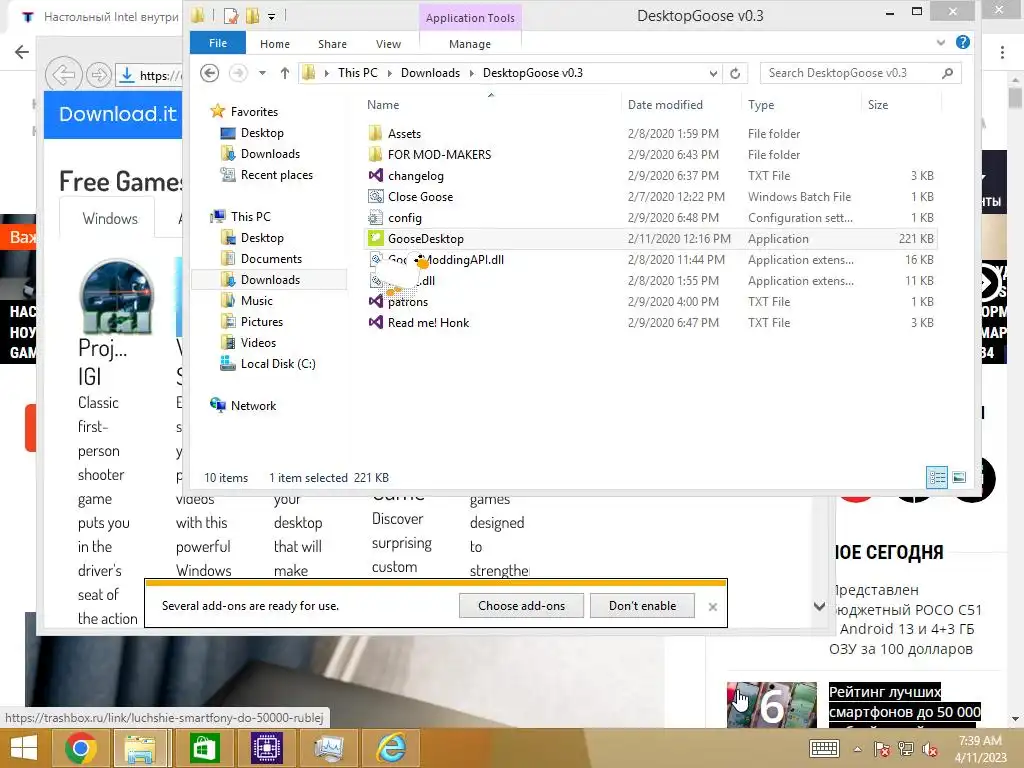Refresh the DesktopGoose v0.3 folder

(x=735, y=73)
